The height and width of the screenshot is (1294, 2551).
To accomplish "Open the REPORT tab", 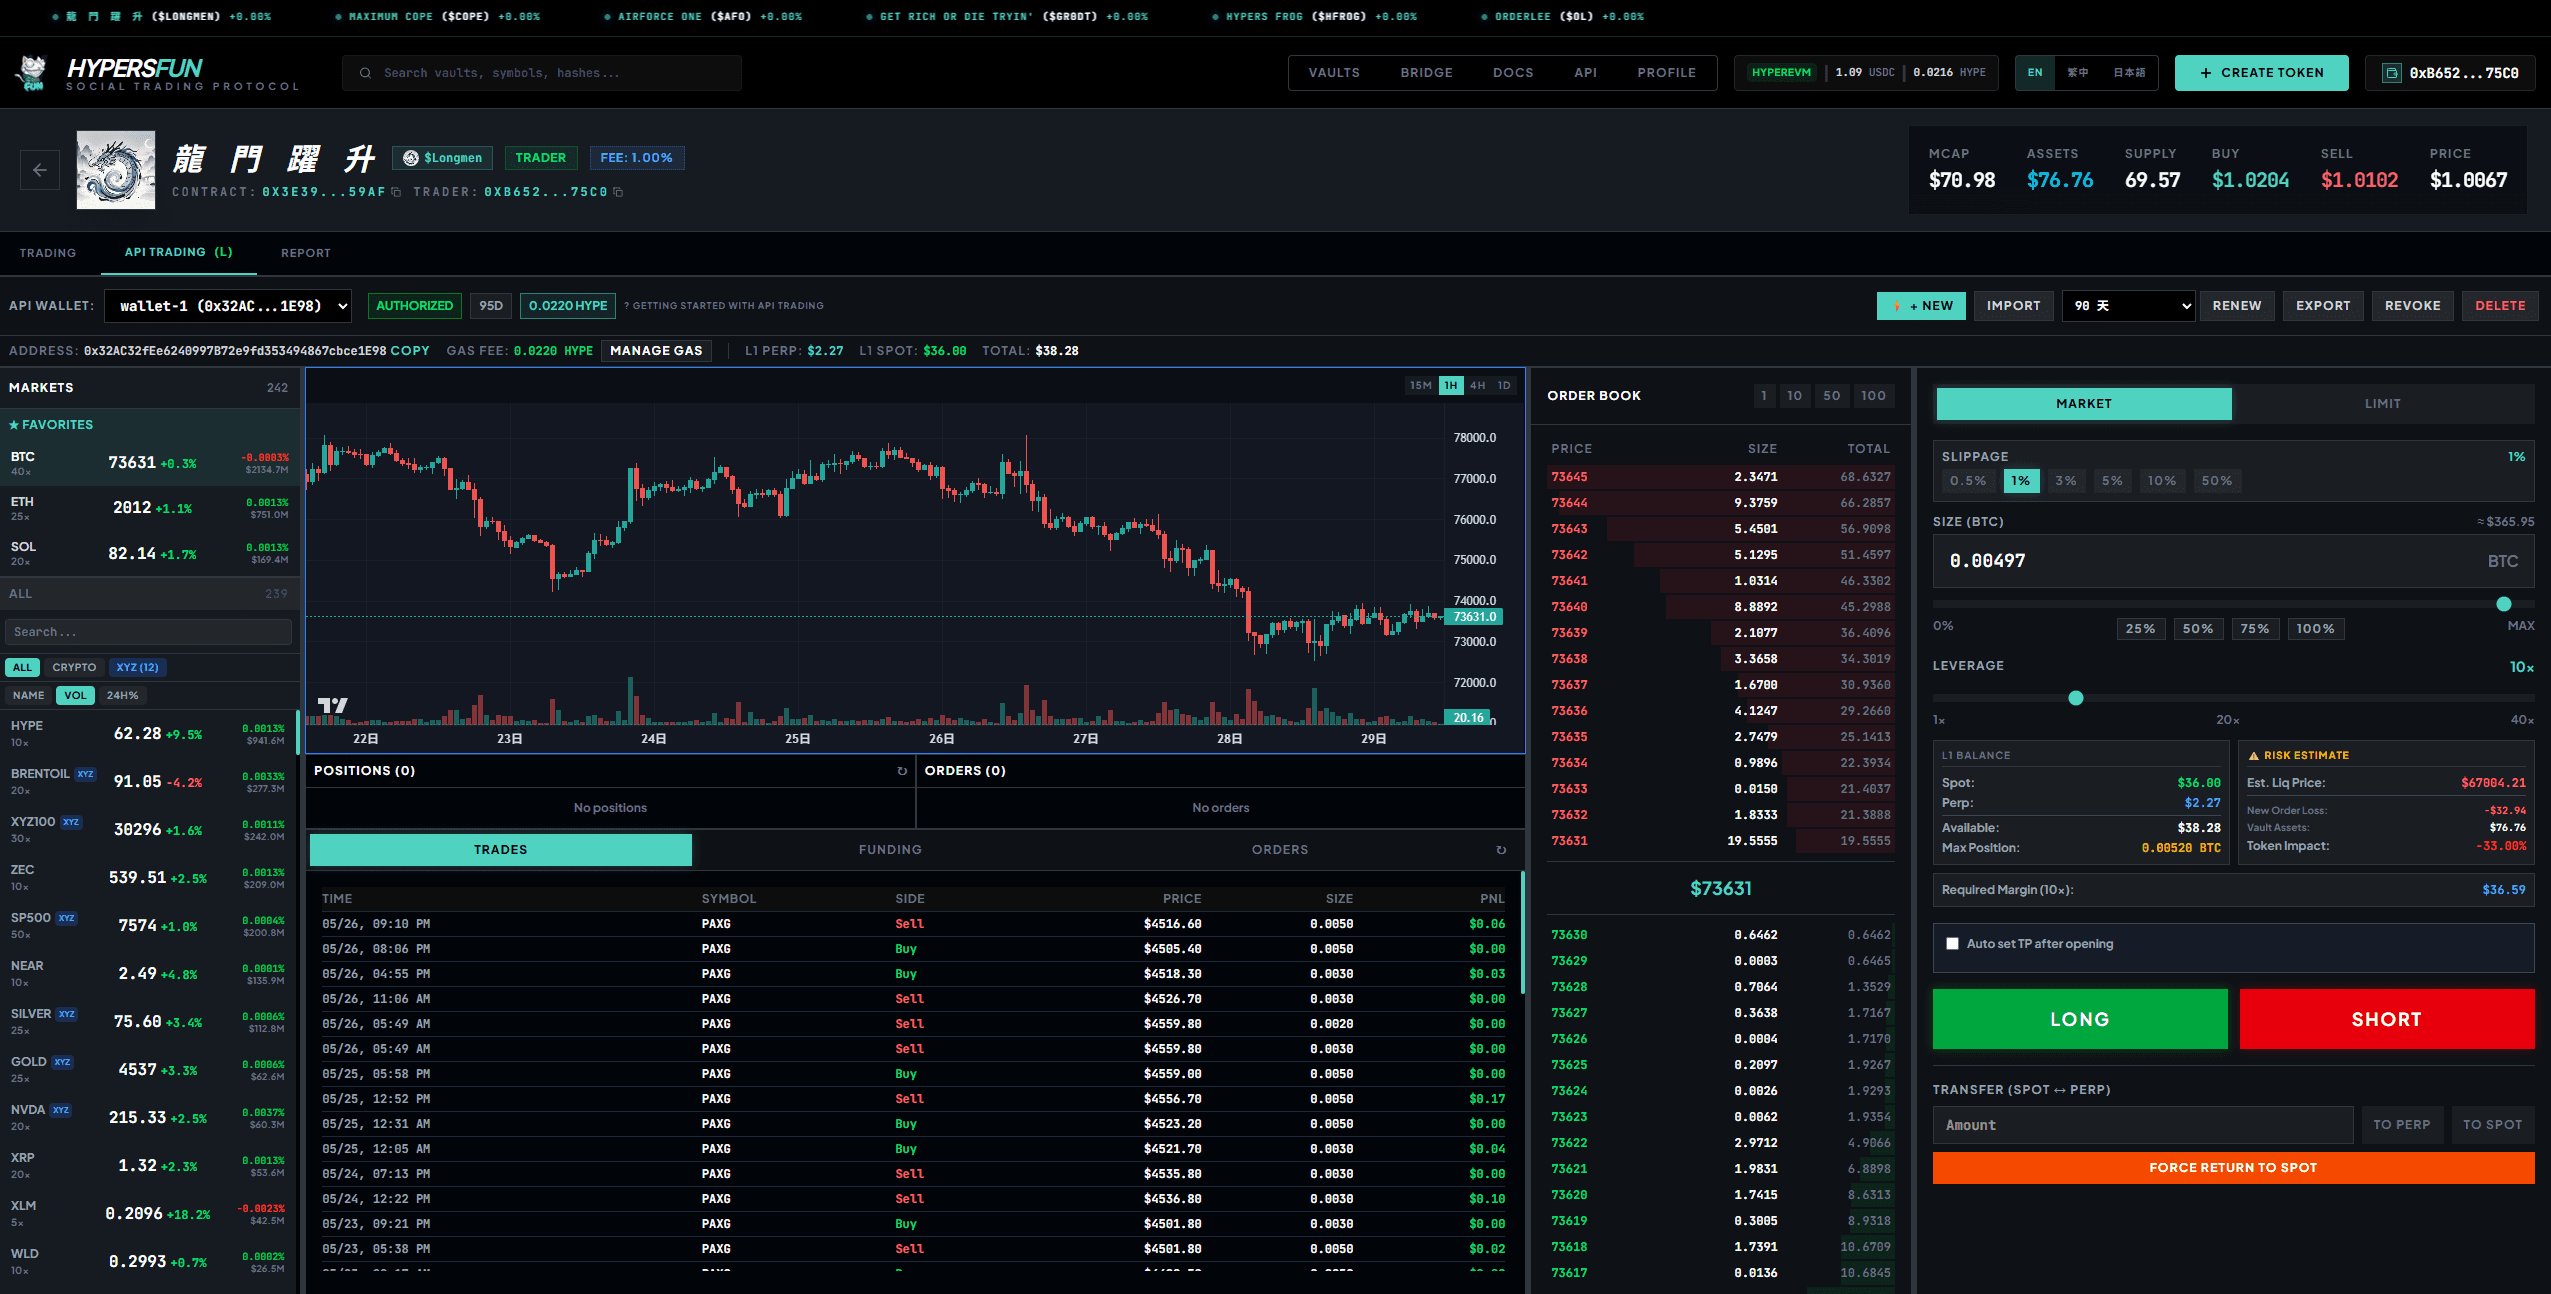I will (306, 253).
